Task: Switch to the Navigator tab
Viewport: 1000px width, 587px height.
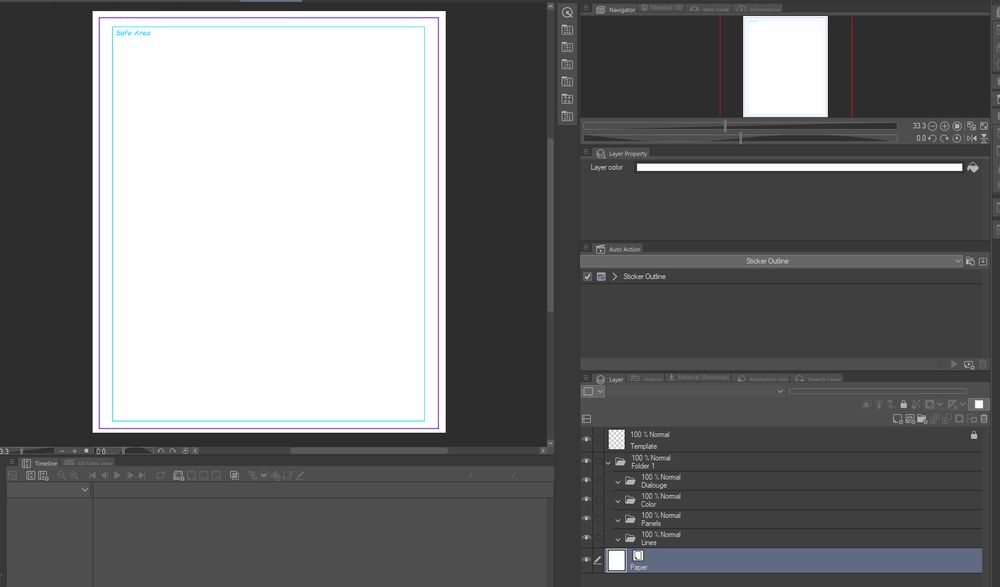Action: pyautogui.click(x=615, y=10)
